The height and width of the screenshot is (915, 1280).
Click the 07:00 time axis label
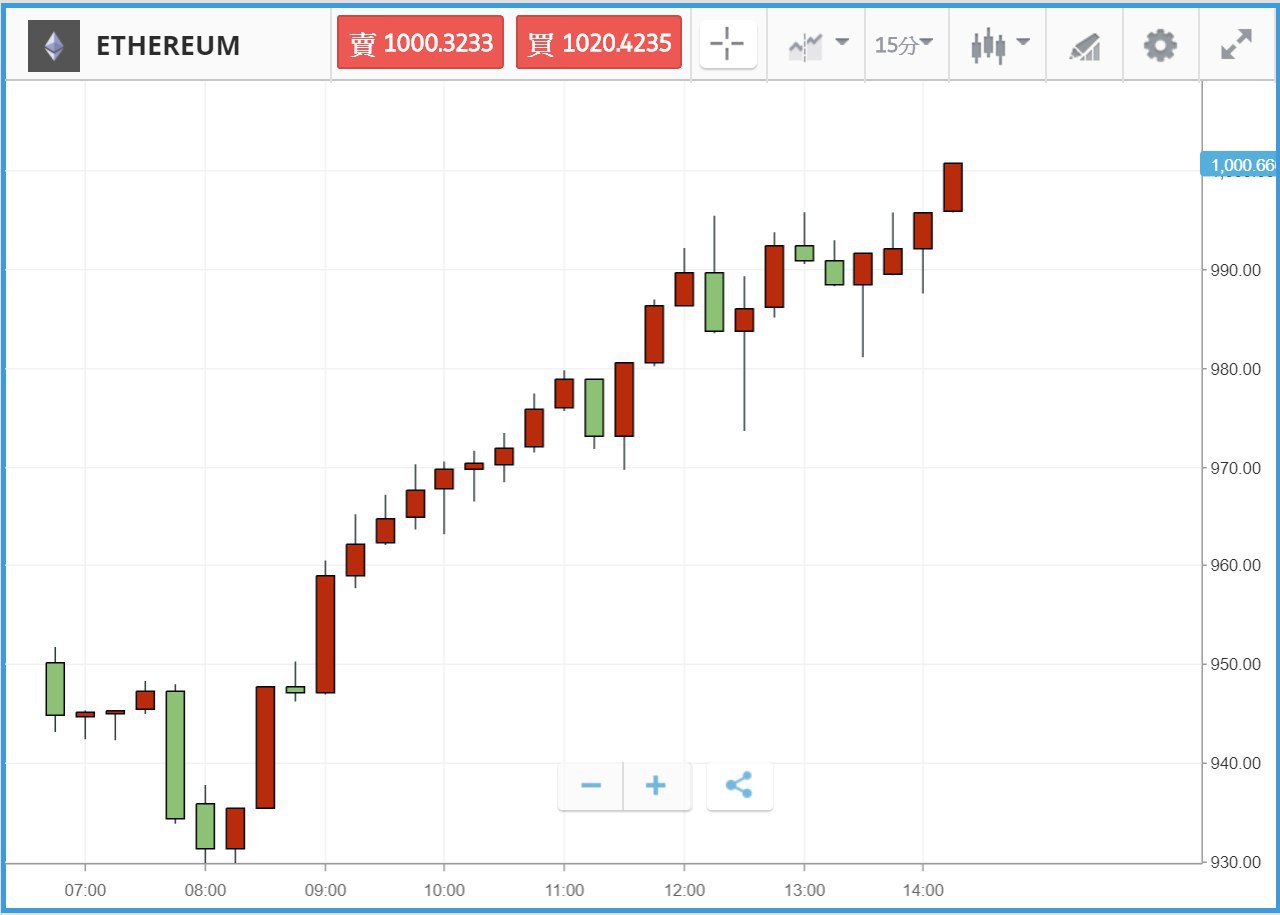coord(85,889)
